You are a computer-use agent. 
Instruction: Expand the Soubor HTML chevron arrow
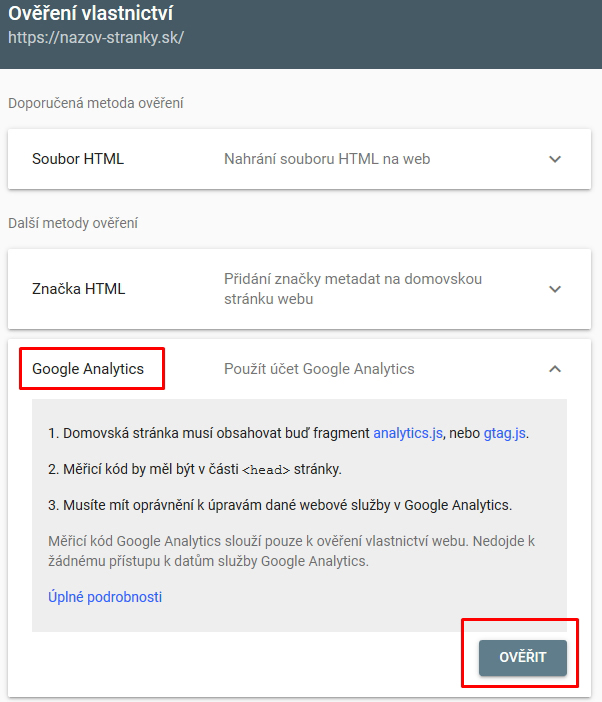556,159
